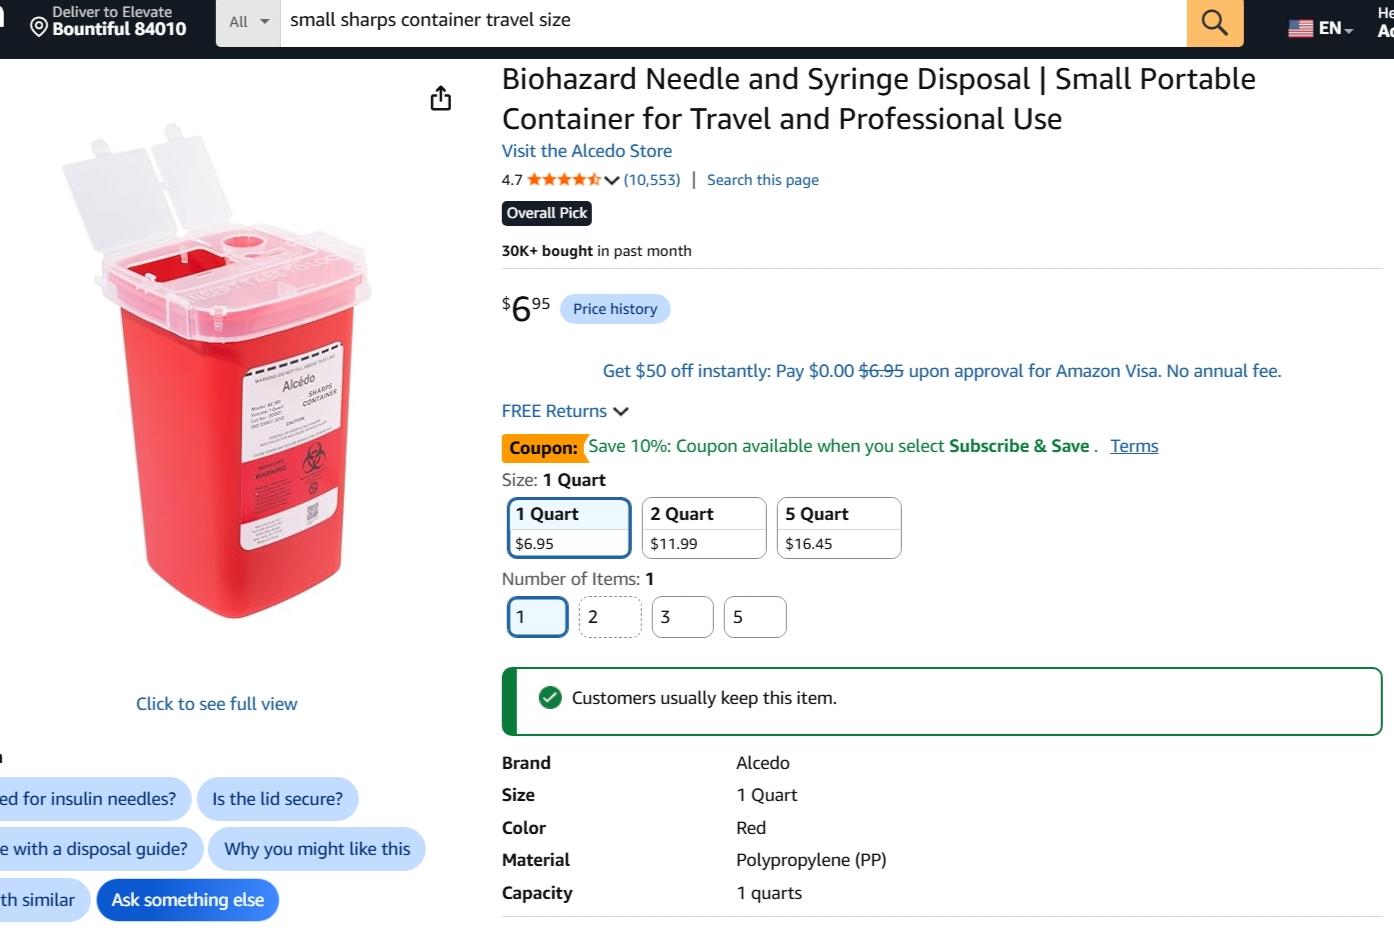The width and height of the screenshot is (1394, 931).
Task: Choose the 5 Quart size for $16.45
Action: [x=839, y=528]
